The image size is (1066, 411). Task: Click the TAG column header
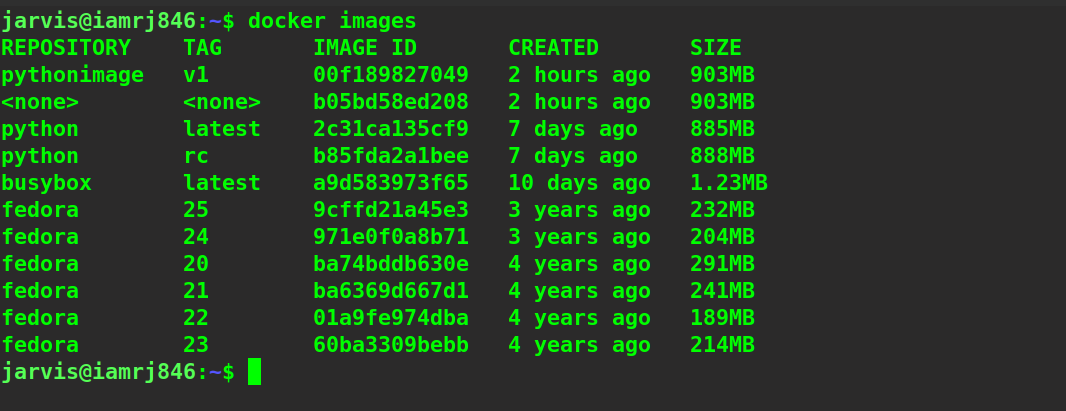click(x=203, y=48)
